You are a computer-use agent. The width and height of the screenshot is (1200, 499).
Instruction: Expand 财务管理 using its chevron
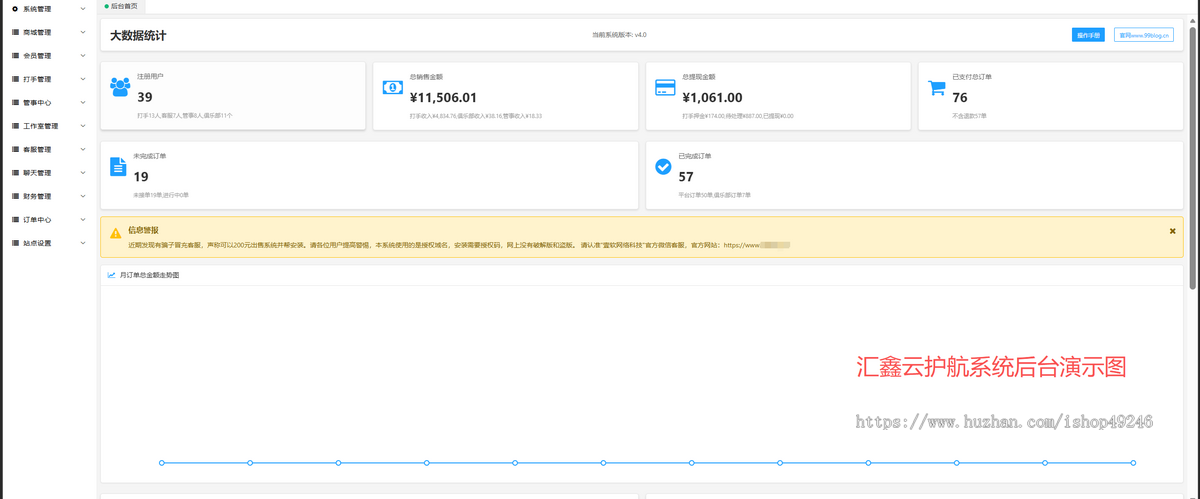[x=83, y=196]
